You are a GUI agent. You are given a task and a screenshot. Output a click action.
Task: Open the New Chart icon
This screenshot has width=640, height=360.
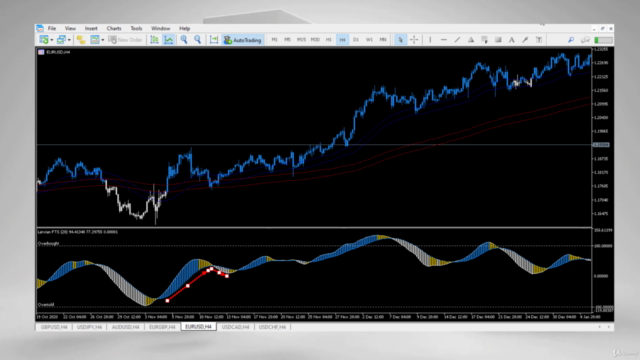(44, 40)
